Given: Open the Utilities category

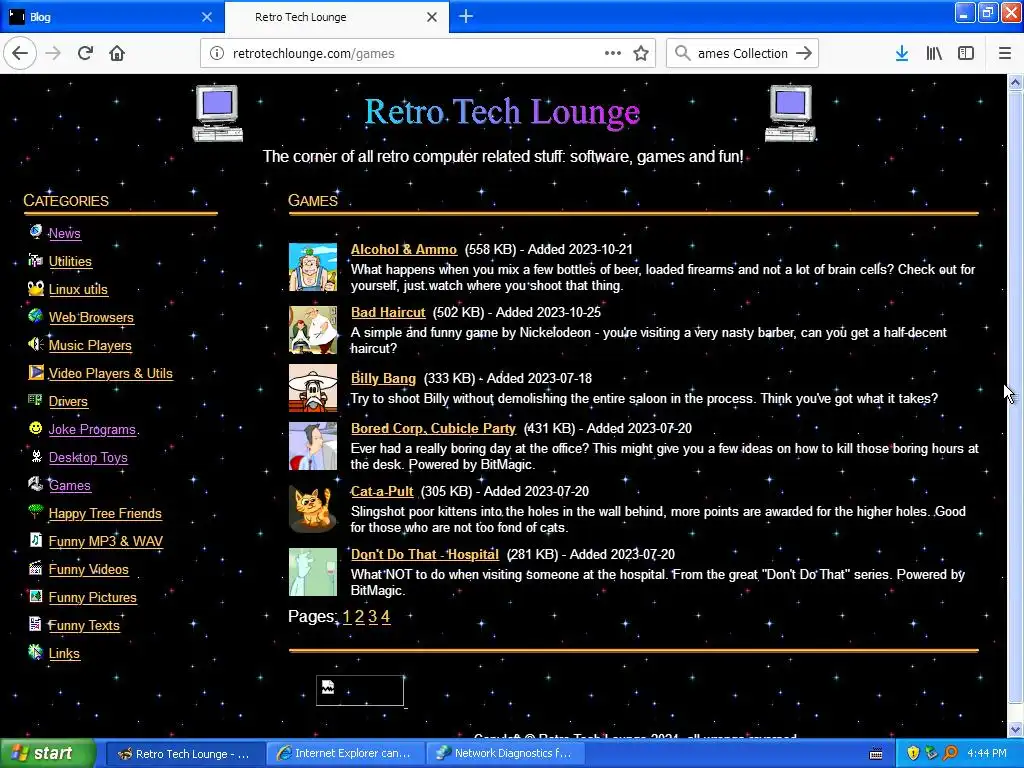Looking at the screenshot, I should tap(71, 261).
